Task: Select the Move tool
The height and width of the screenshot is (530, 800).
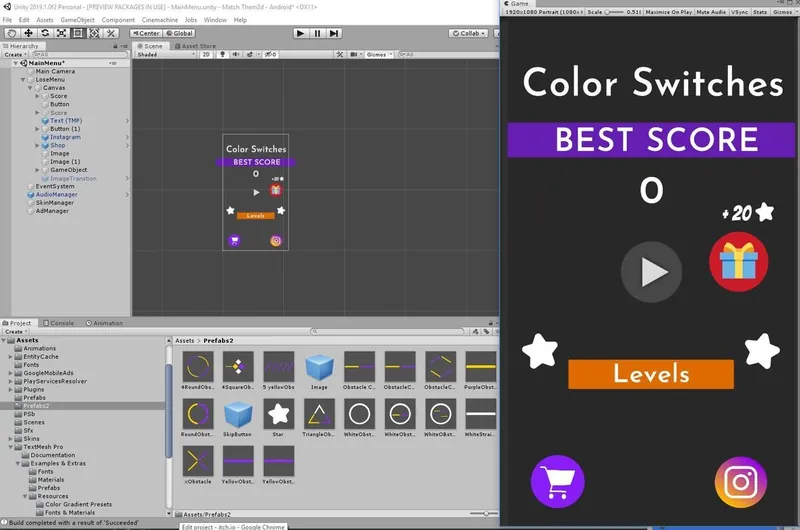Action: (x=29, y=33)
